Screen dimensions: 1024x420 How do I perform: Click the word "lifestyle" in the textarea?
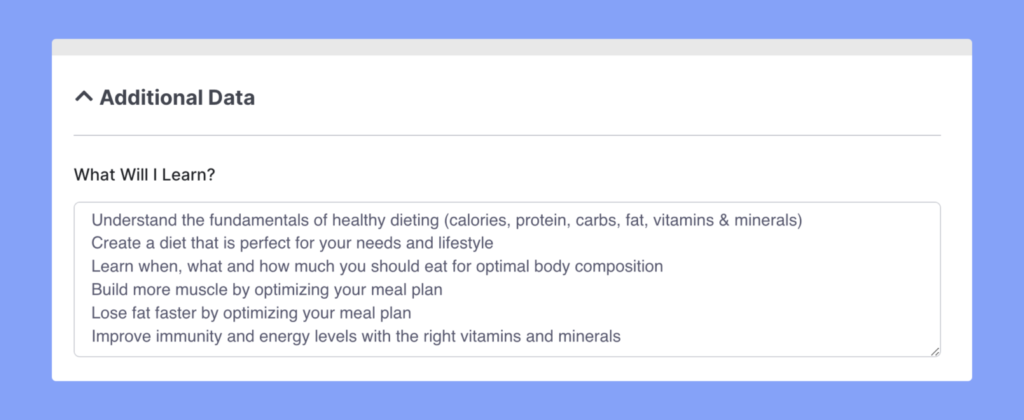[462, 243]
